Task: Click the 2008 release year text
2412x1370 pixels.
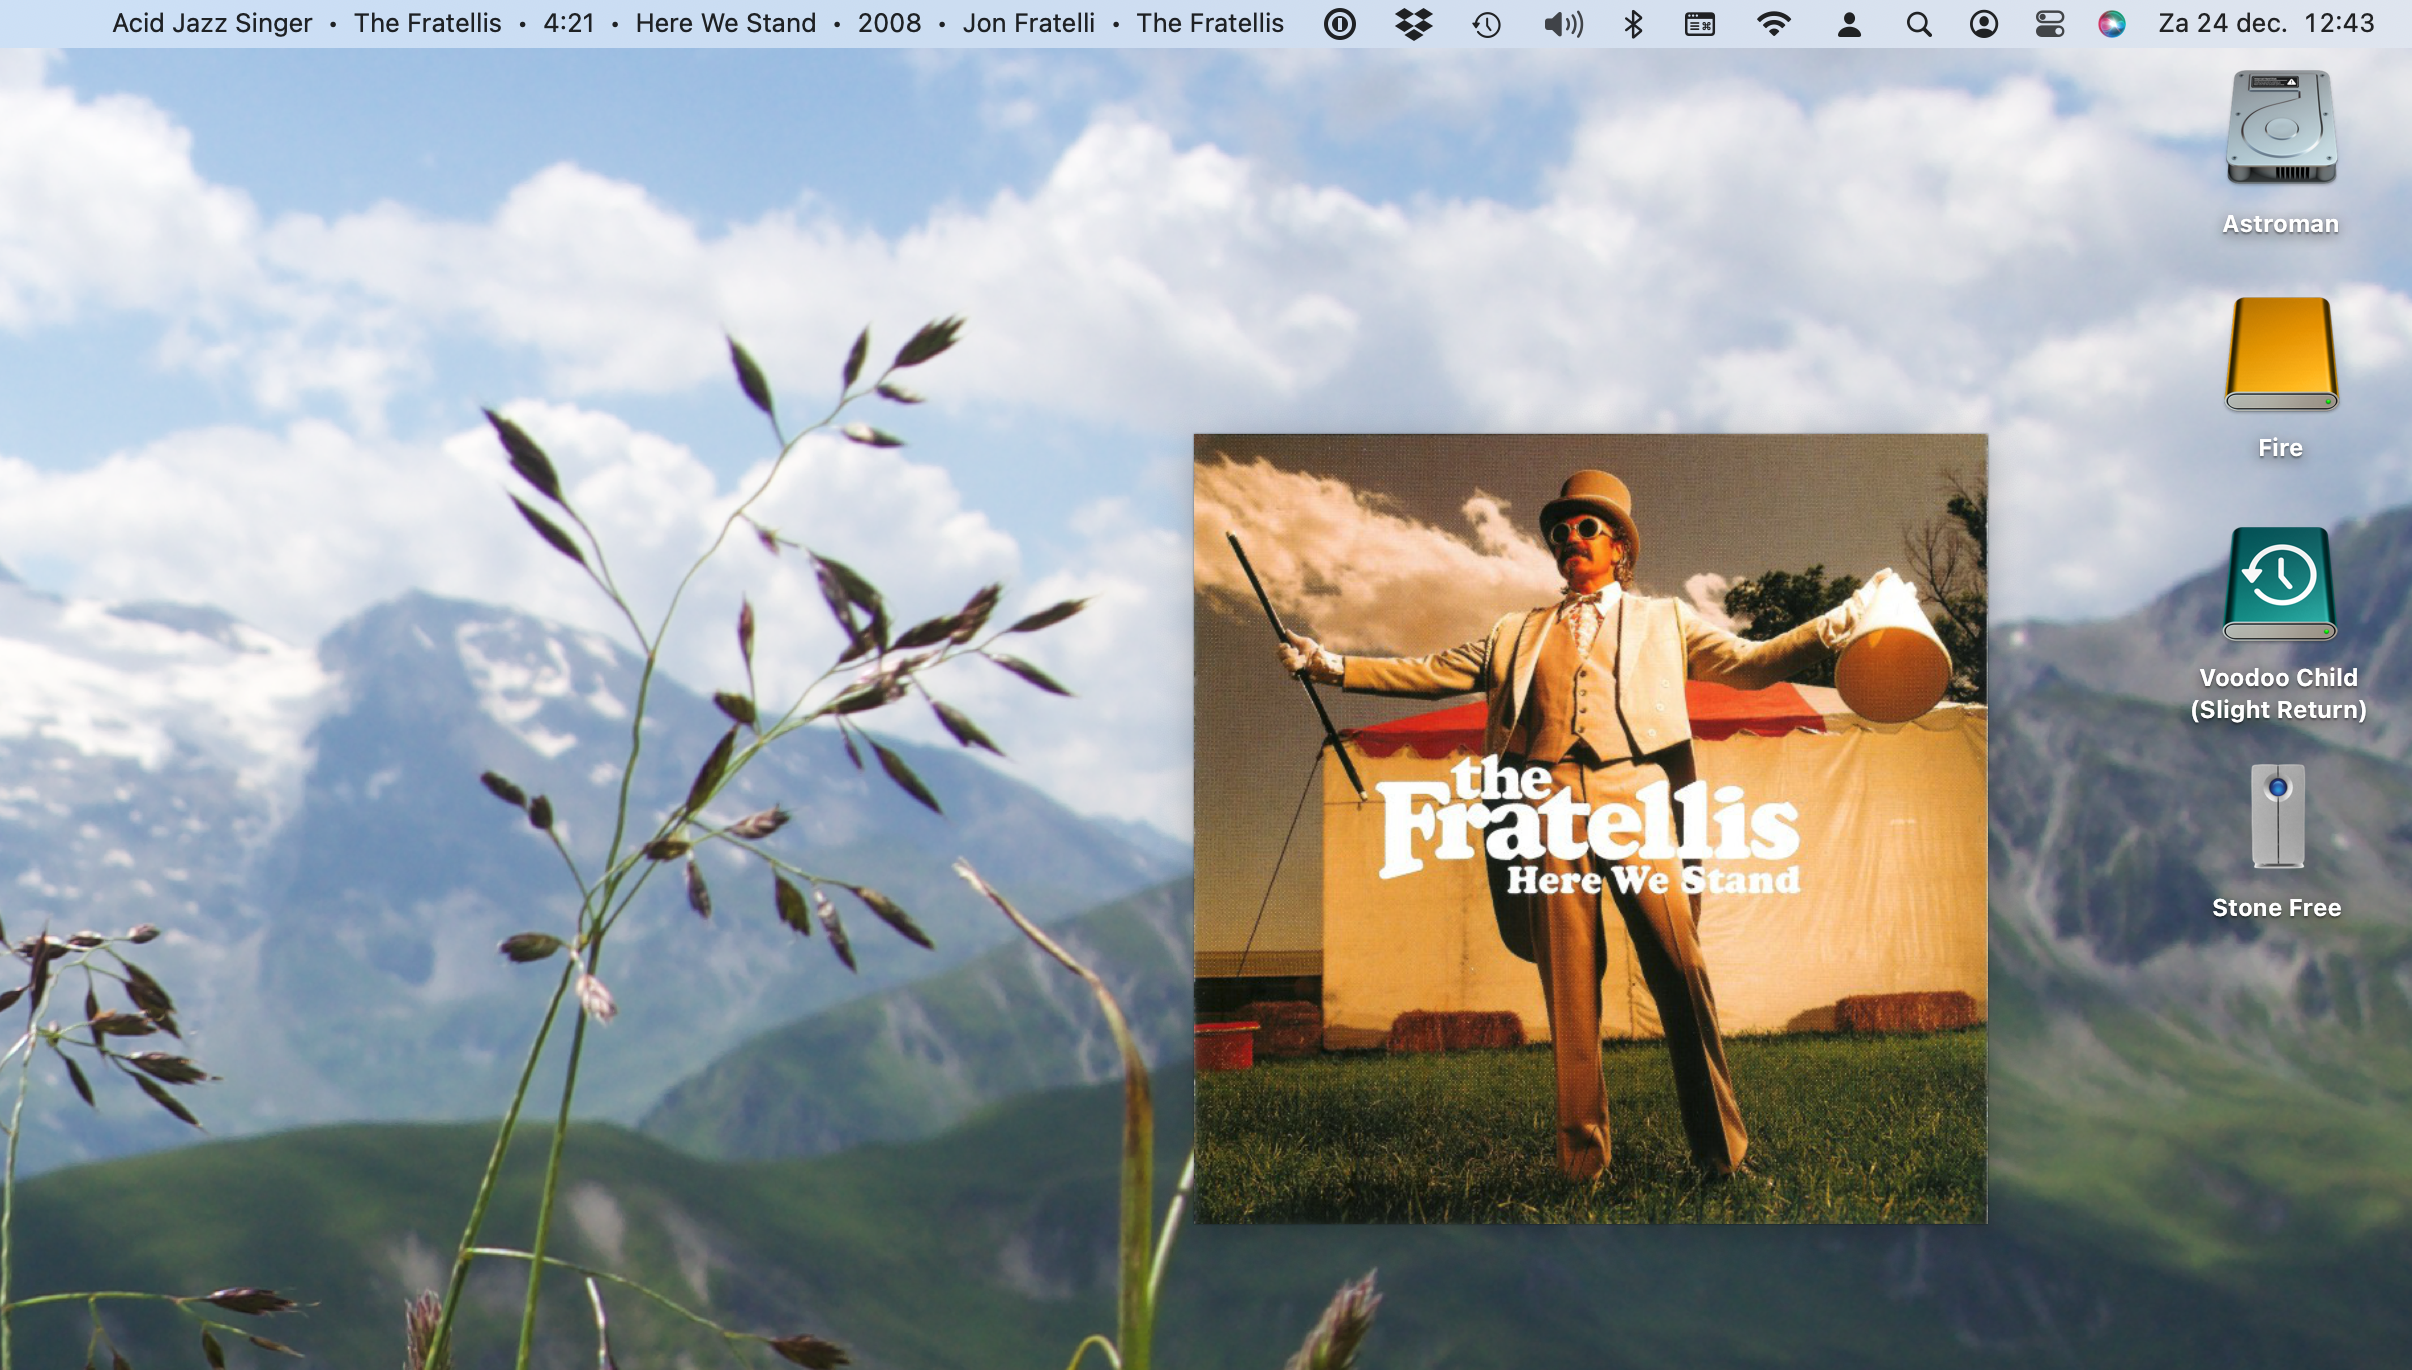Action: pos(889,23)
